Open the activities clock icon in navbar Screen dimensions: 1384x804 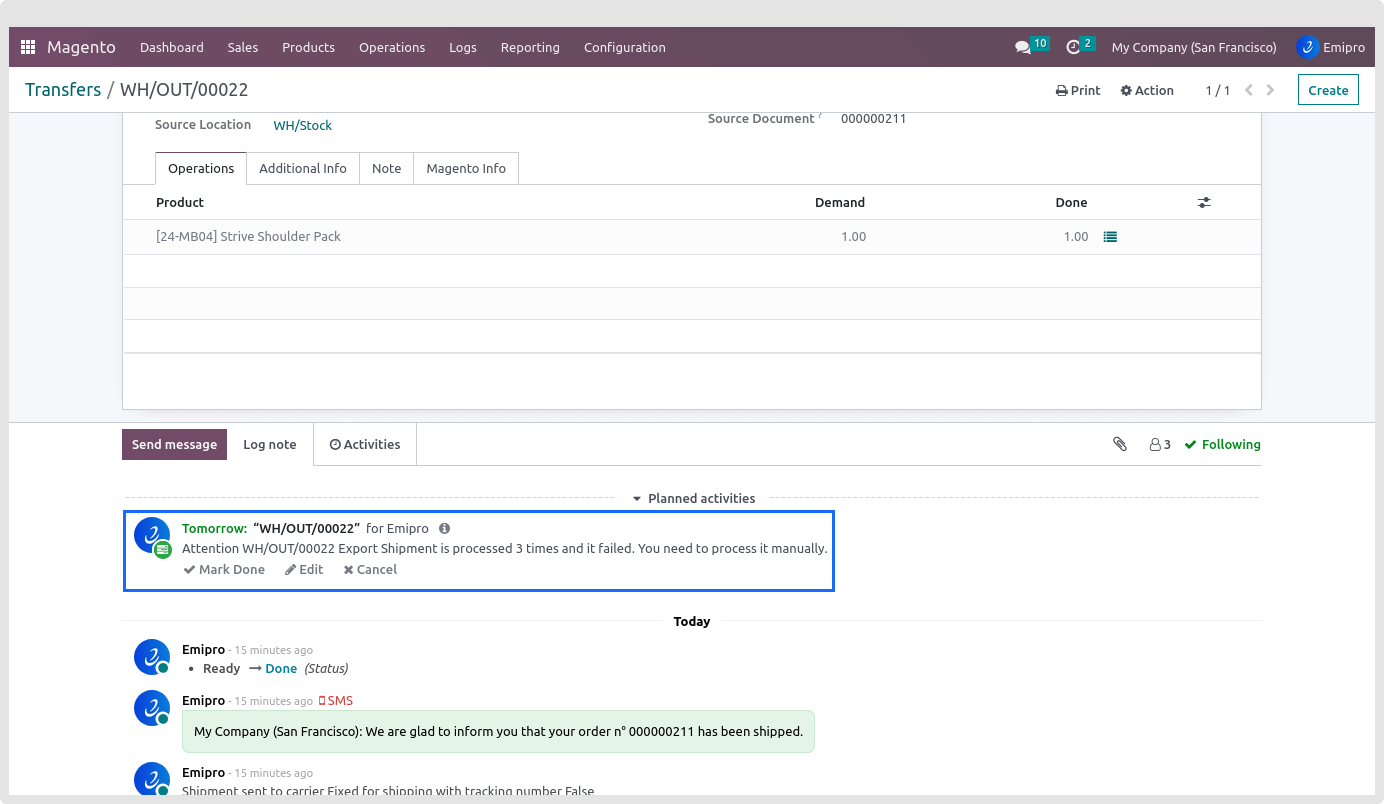pyautogui.click(x=1074, y=47)
